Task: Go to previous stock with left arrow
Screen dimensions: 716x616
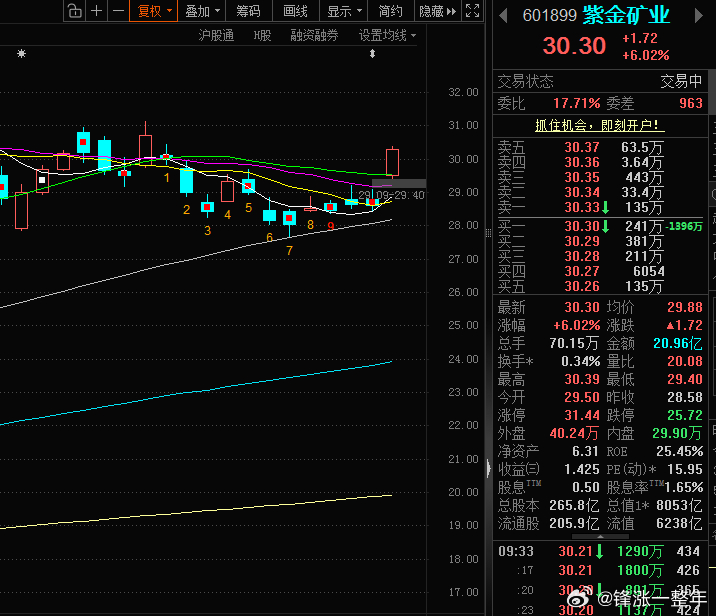Action: pos(503,16)
